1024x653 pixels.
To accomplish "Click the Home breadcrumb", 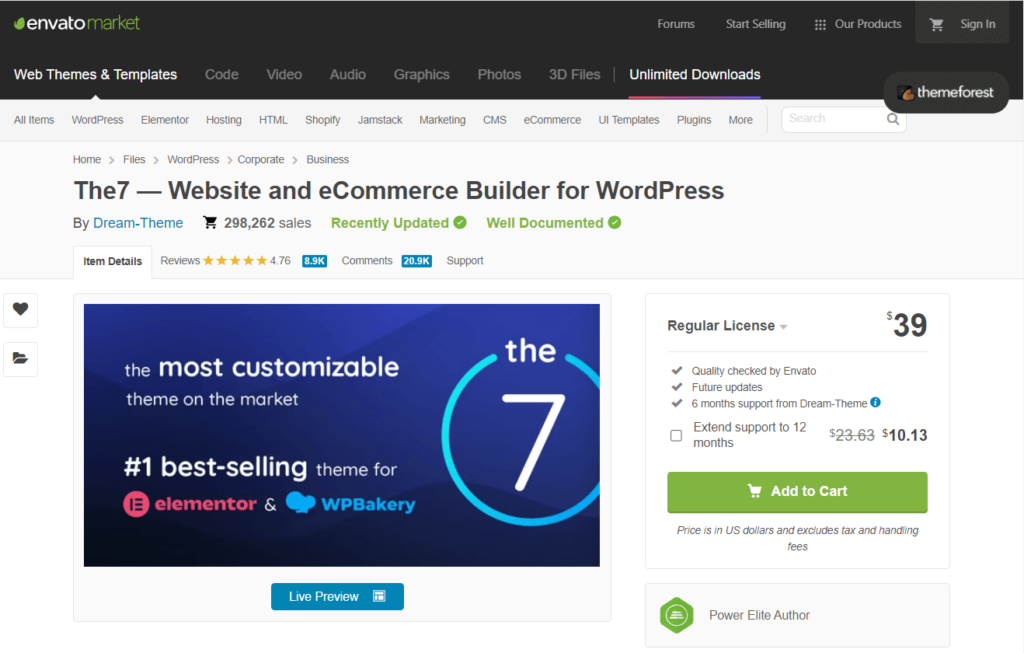I will tap(87, 159).
